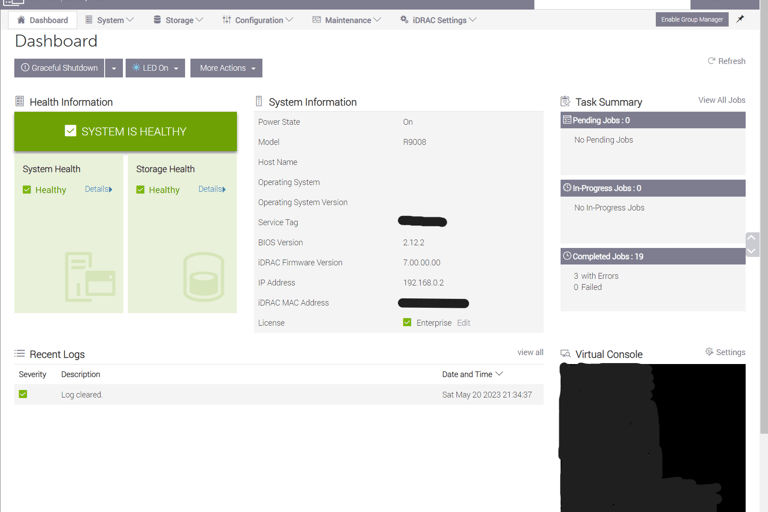Click Storage Health green check icon

tap(141, 190)
